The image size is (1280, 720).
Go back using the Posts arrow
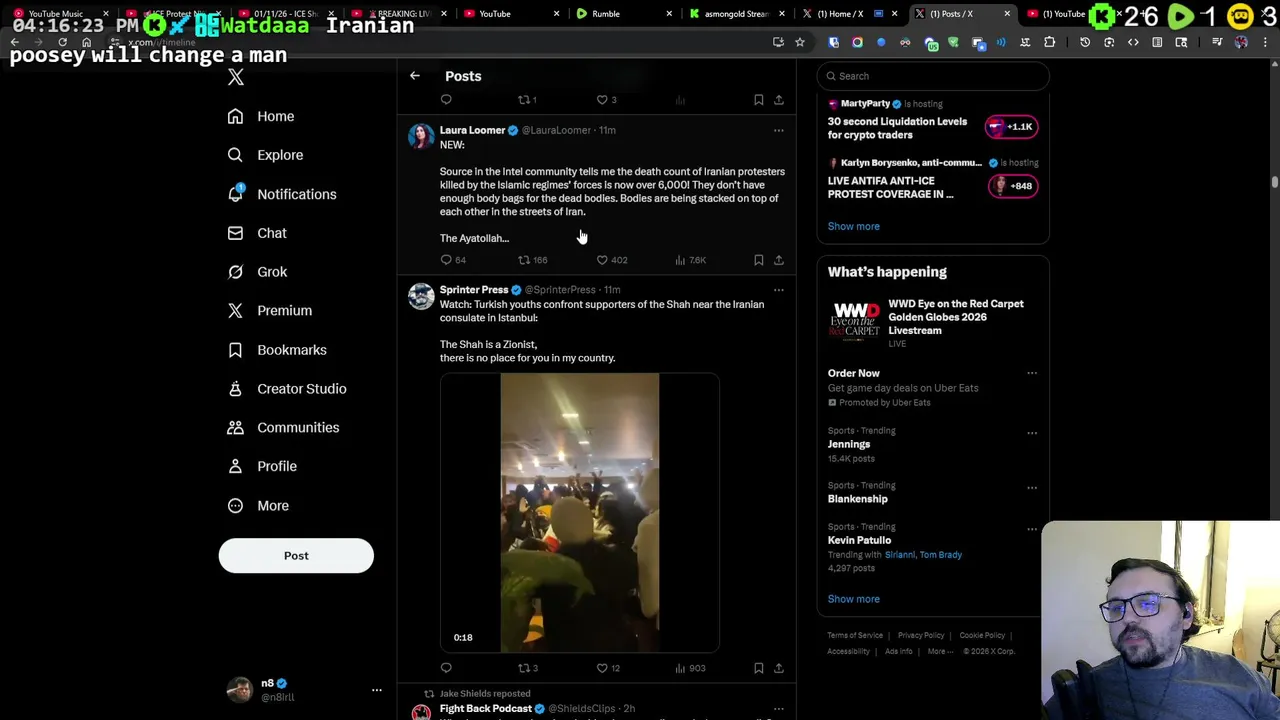pos(415,76)
